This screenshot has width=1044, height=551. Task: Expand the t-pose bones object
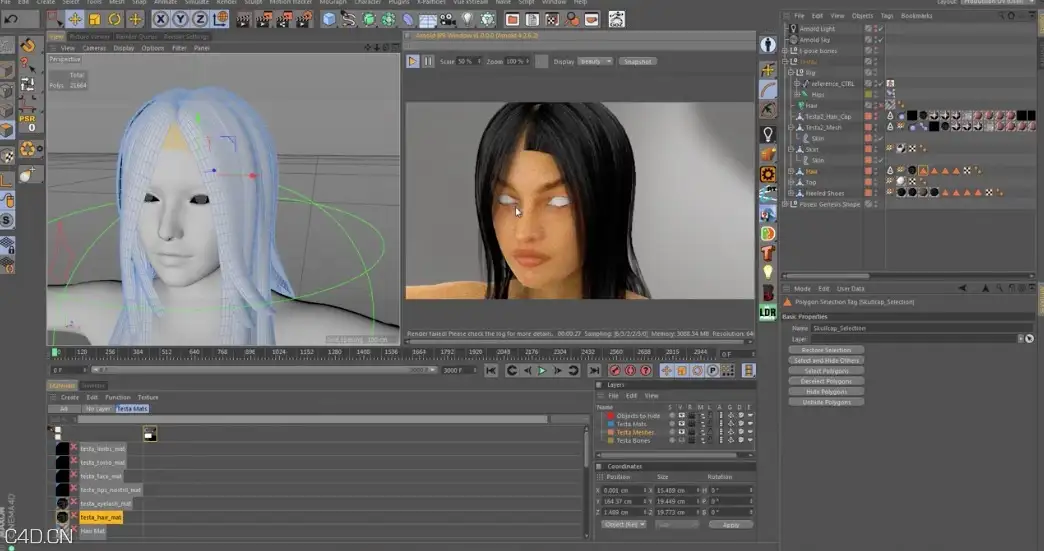click(x=785, y=51)
